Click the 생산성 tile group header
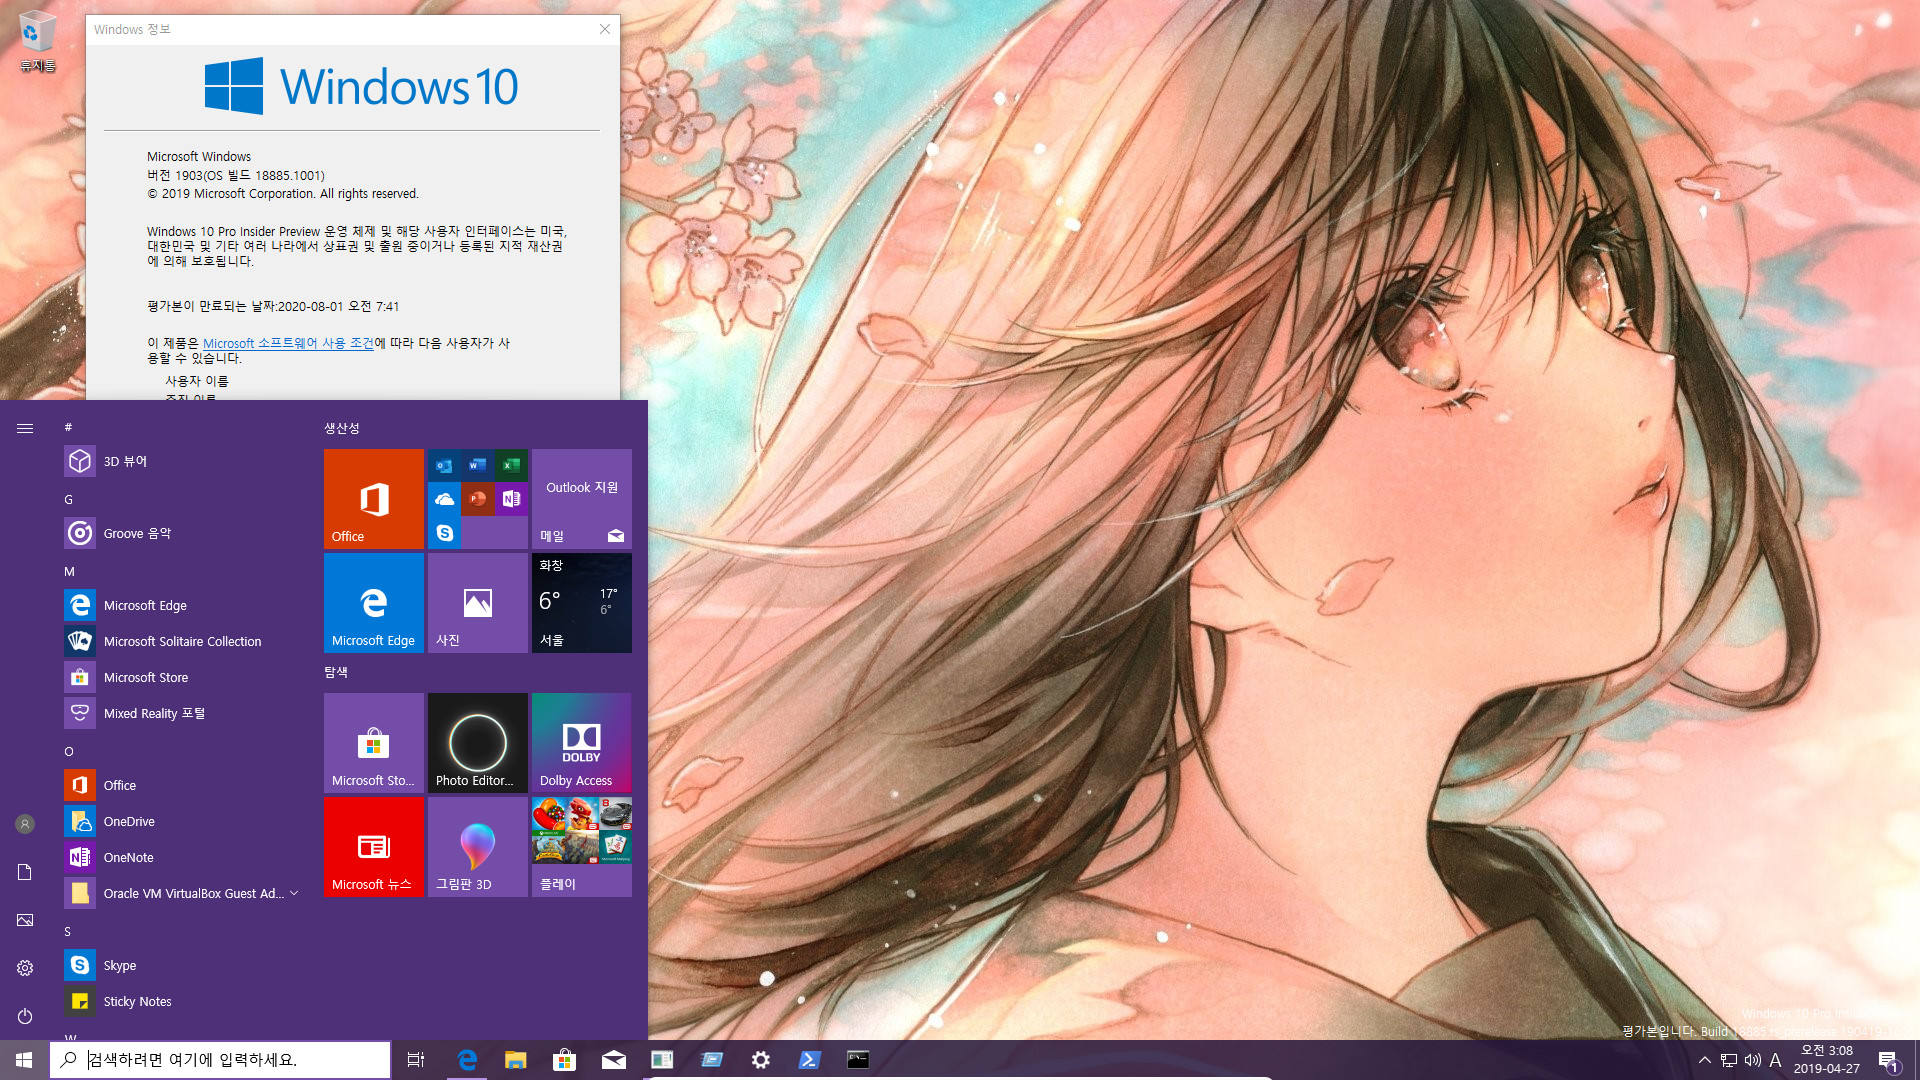 [342, 428]
